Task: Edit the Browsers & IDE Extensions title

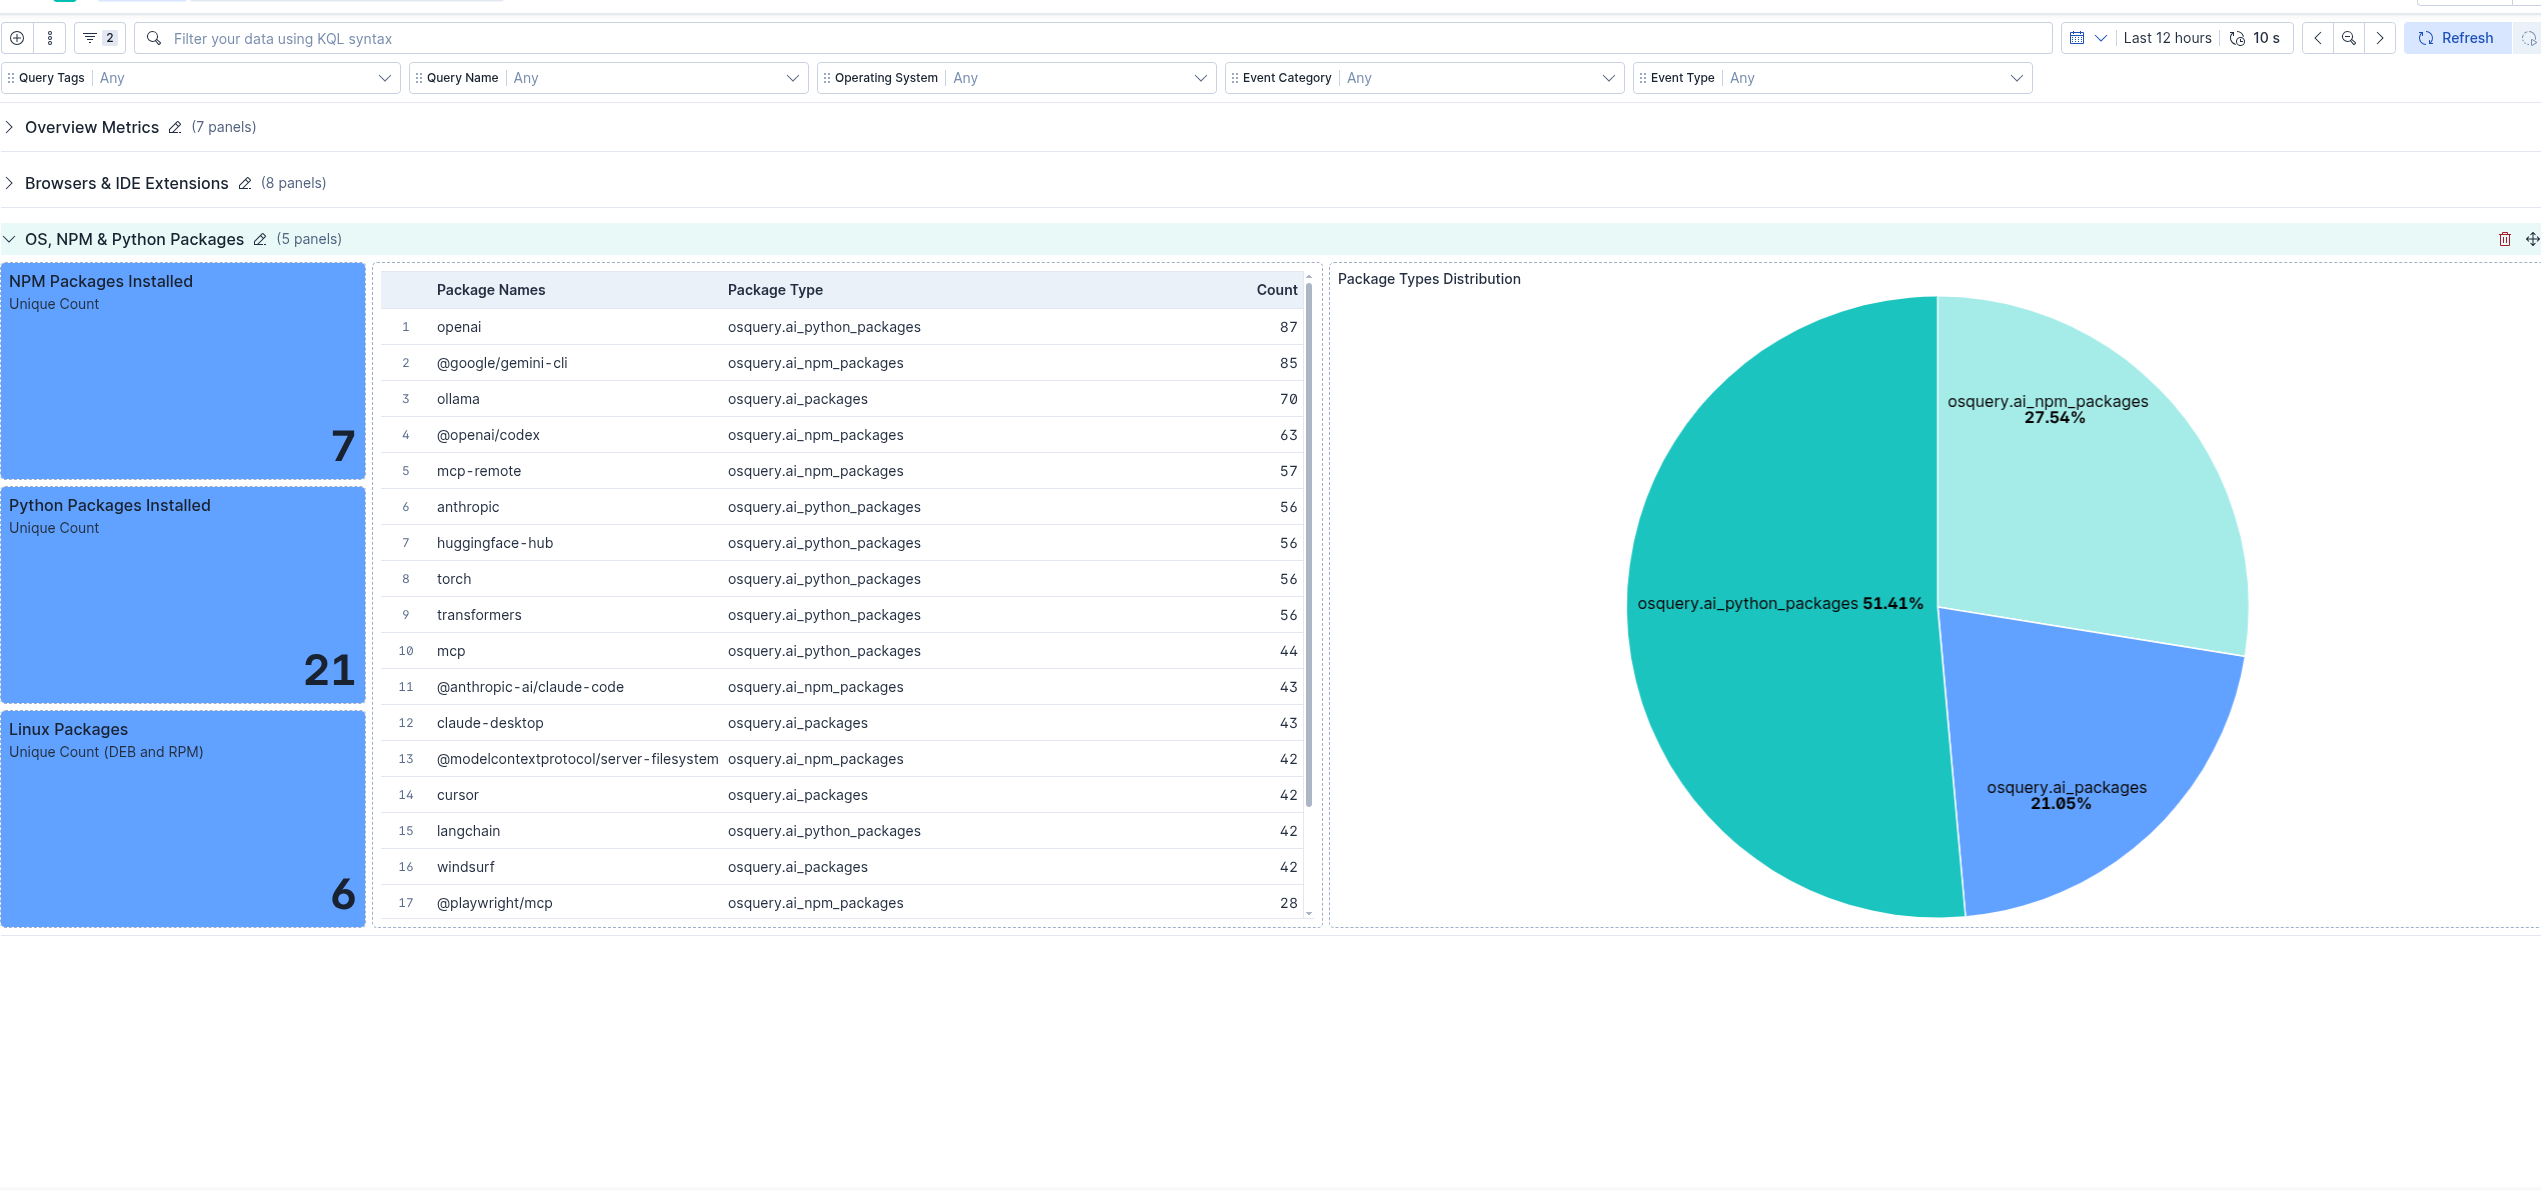Action: (x=245, y=183)
